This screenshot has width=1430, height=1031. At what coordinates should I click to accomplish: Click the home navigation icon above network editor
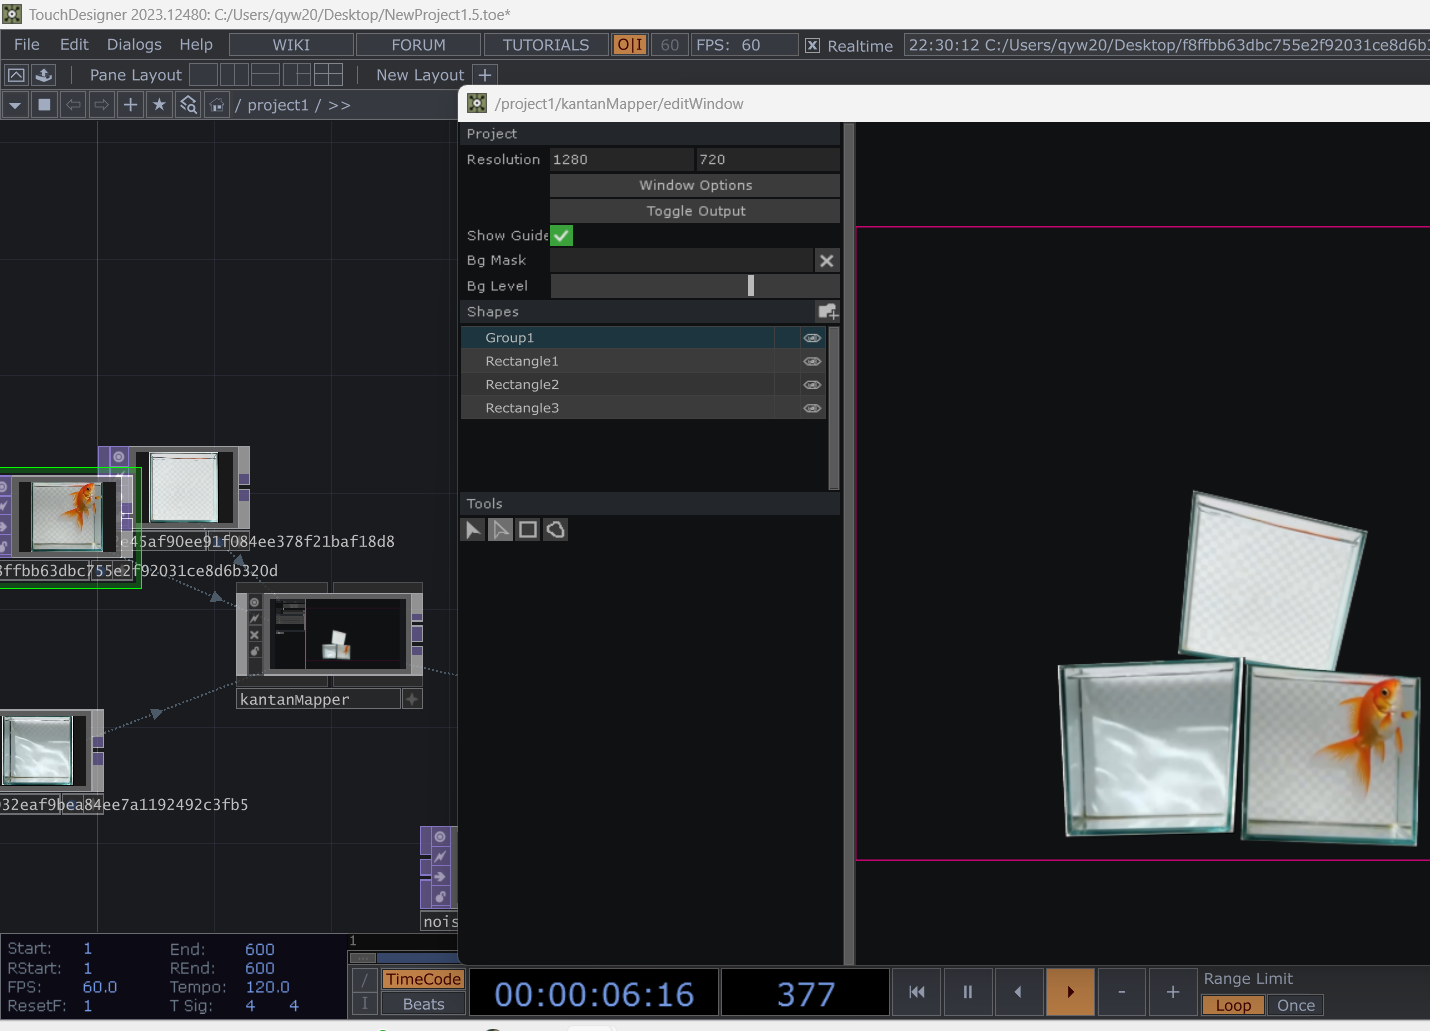pyautogui.click(x=217, y=104)
